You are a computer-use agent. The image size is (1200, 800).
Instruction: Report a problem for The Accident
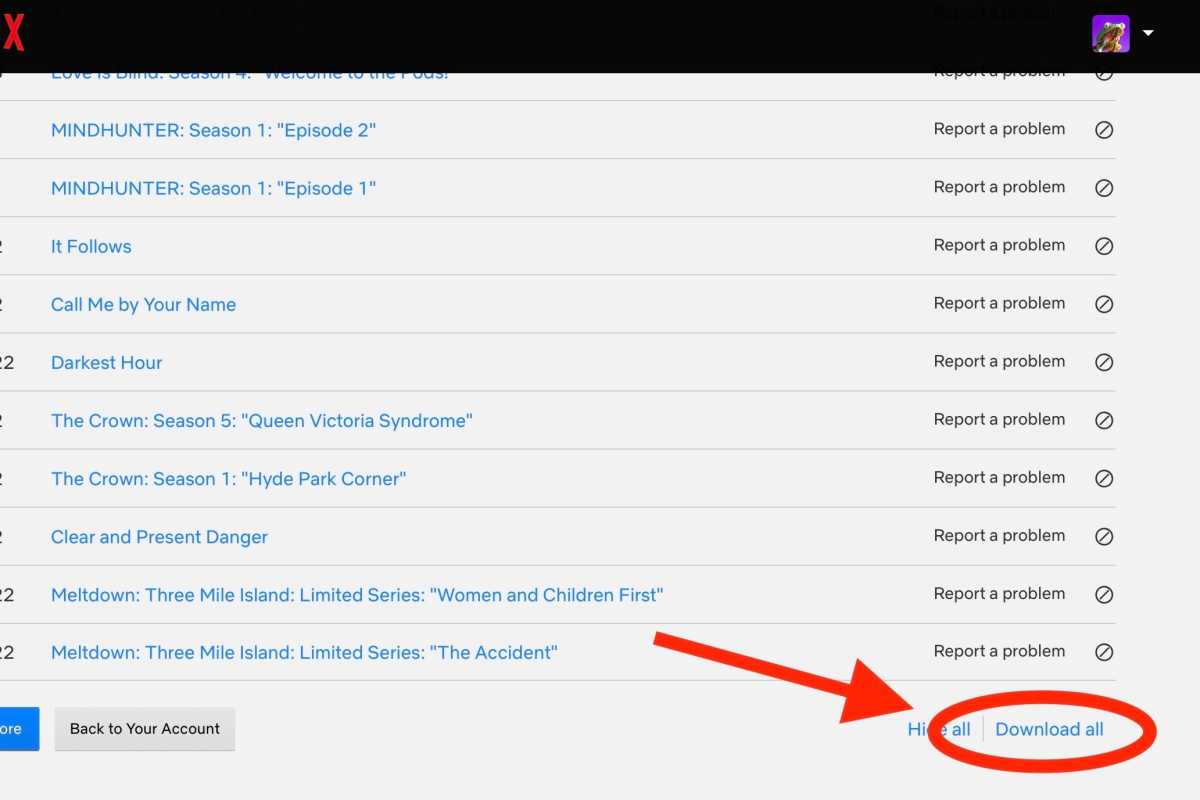click(x=999, y=651)
